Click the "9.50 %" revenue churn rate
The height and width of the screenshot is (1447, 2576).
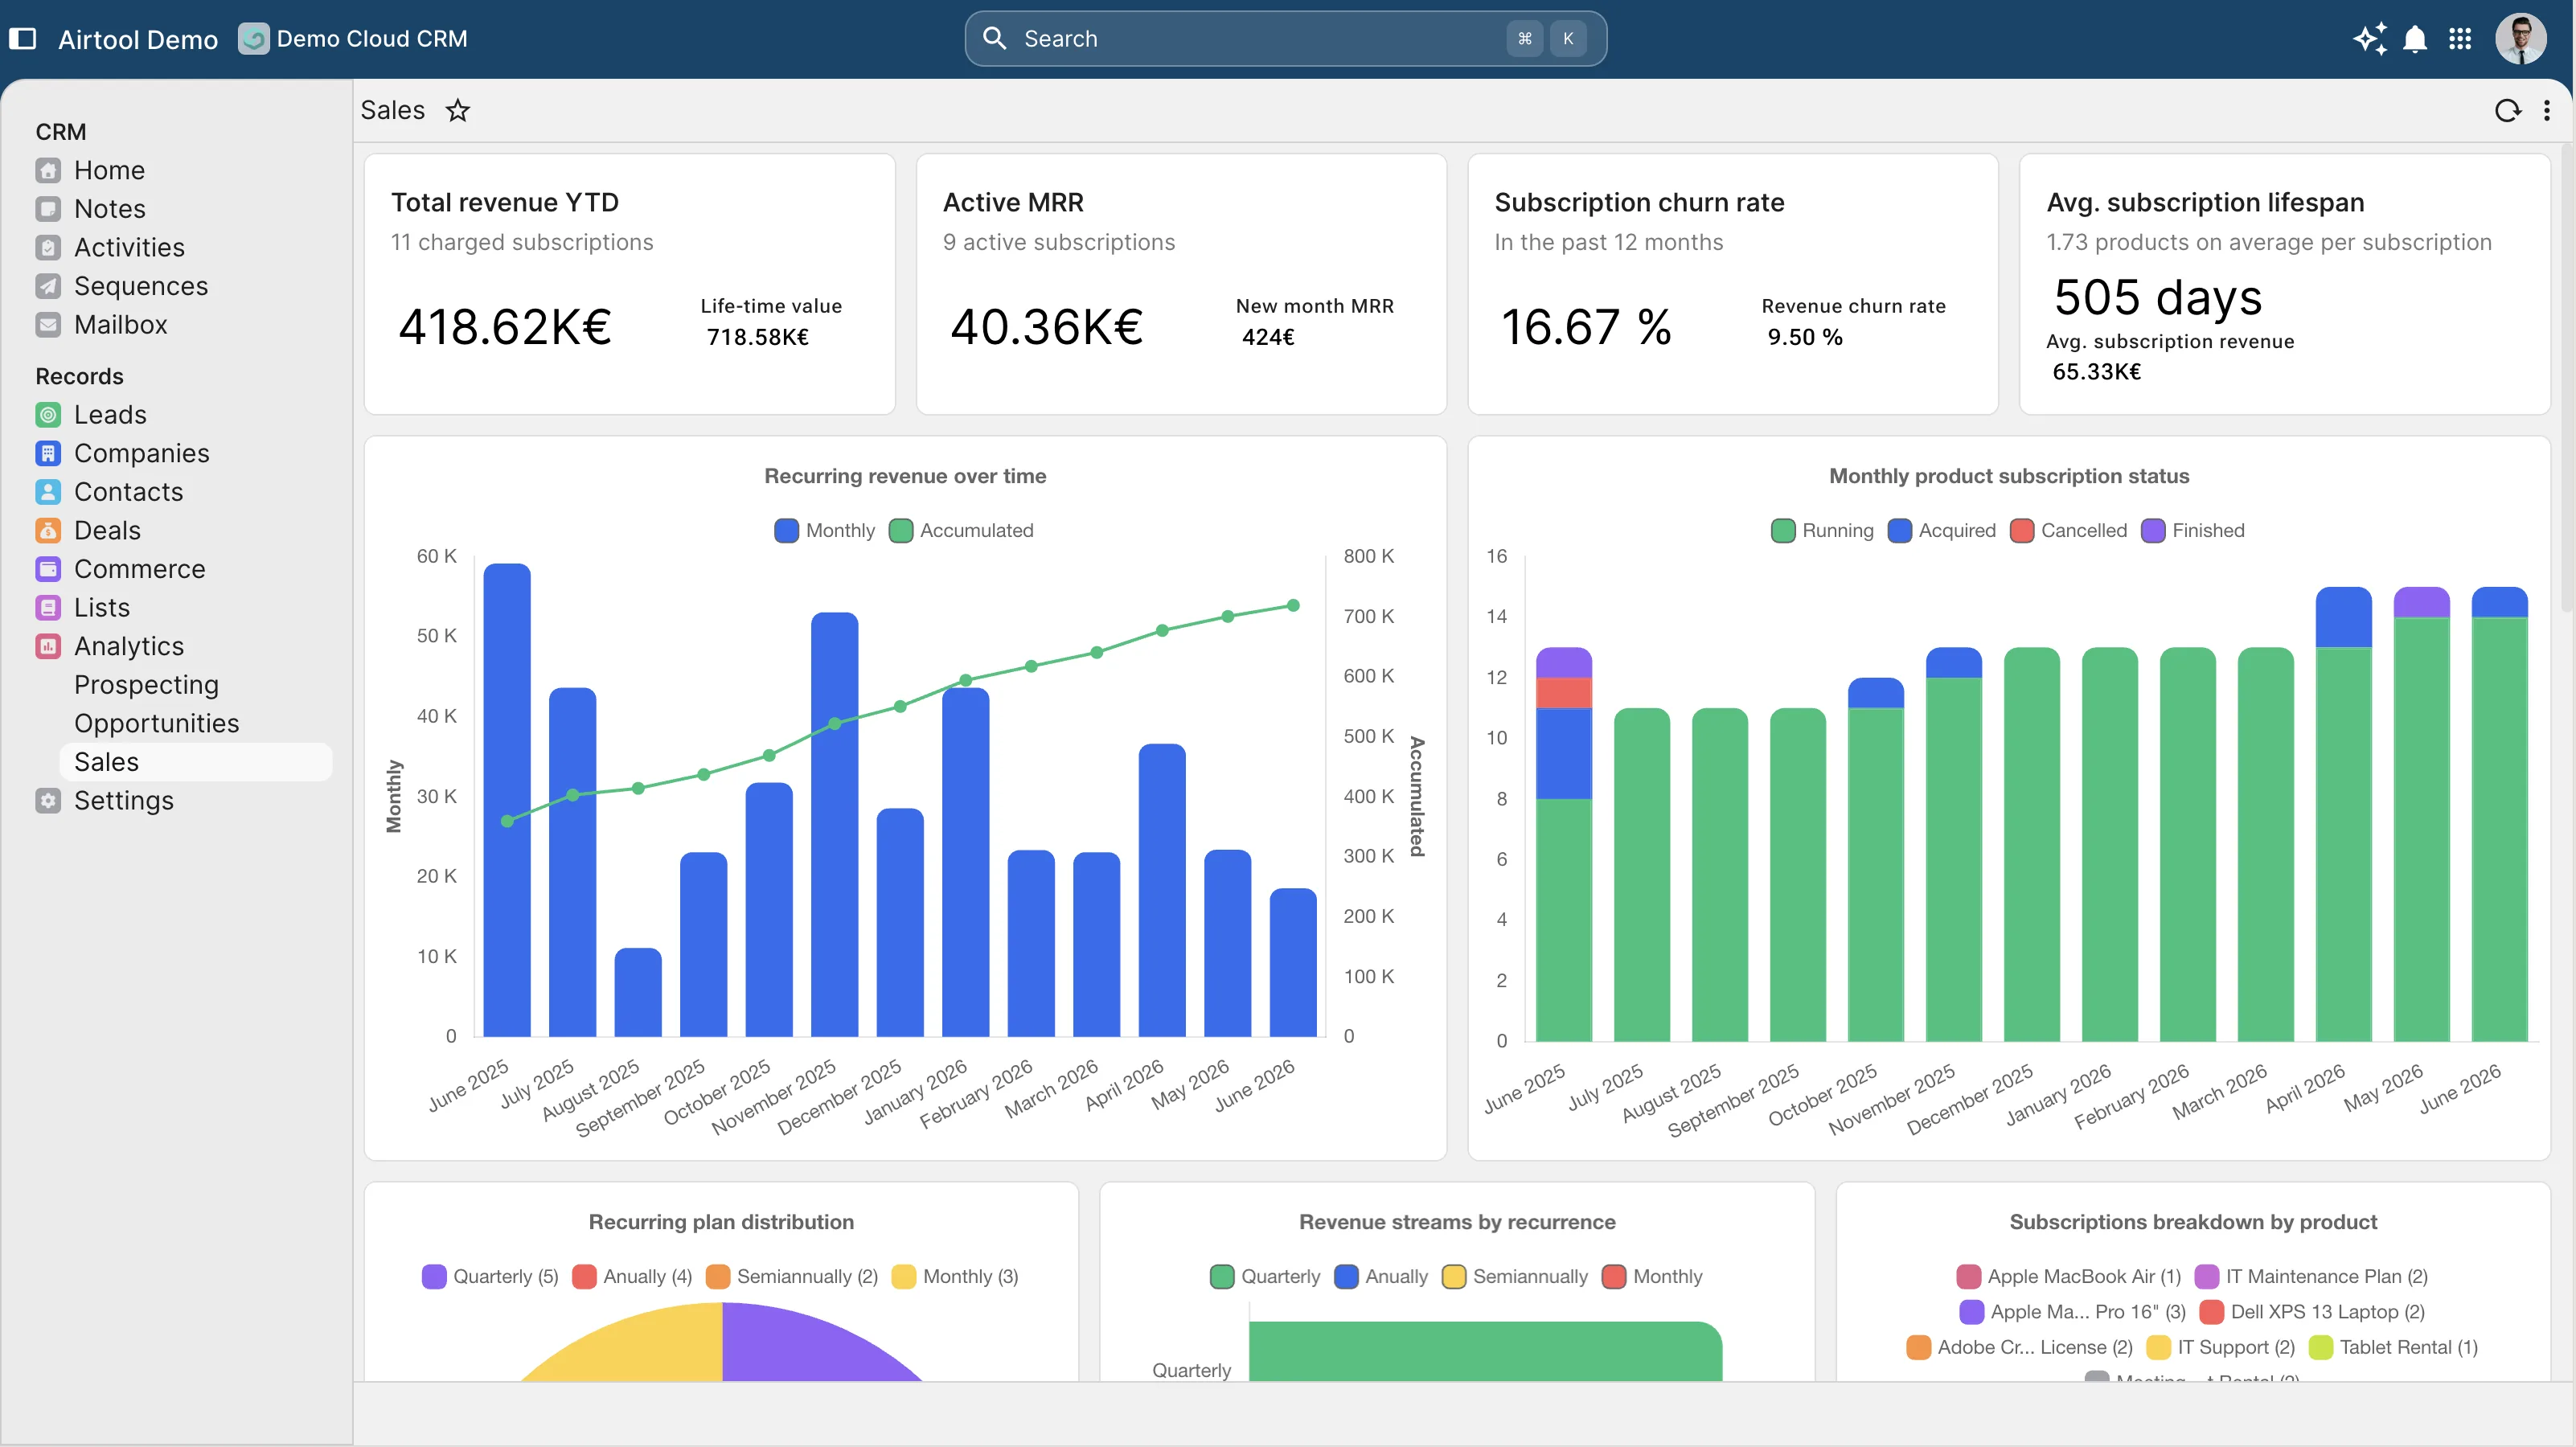tap(1805, 338)
